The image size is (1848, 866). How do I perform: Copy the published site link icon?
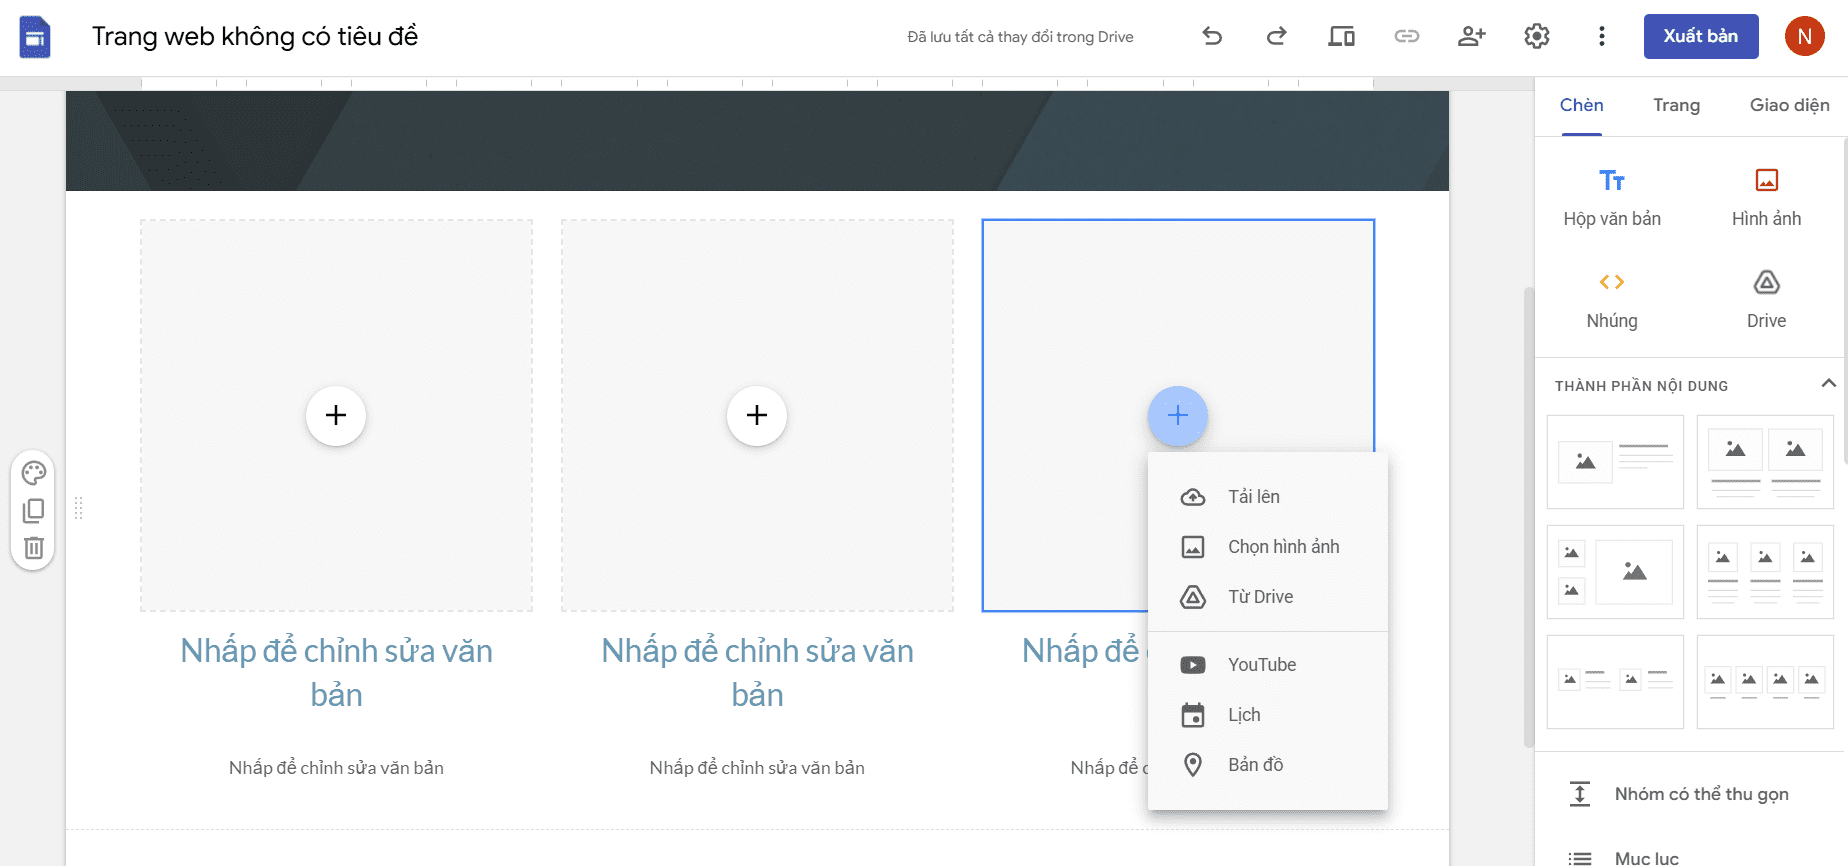point(1407,37)
